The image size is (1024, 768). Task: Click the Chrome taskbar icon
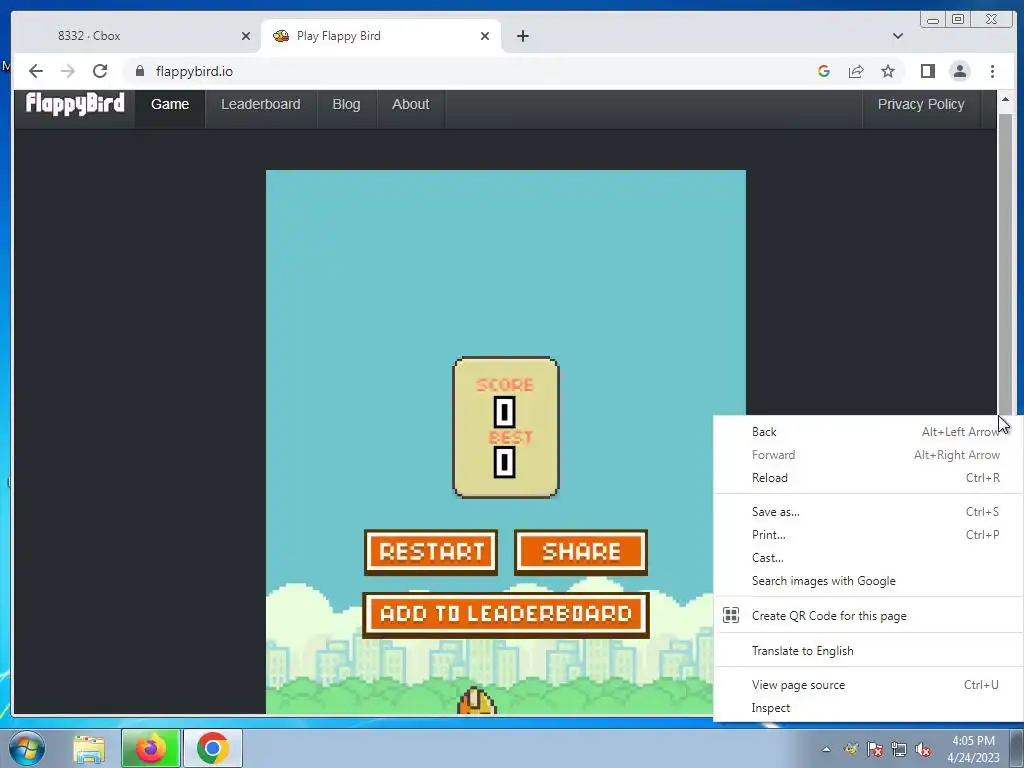pos(213,748)
